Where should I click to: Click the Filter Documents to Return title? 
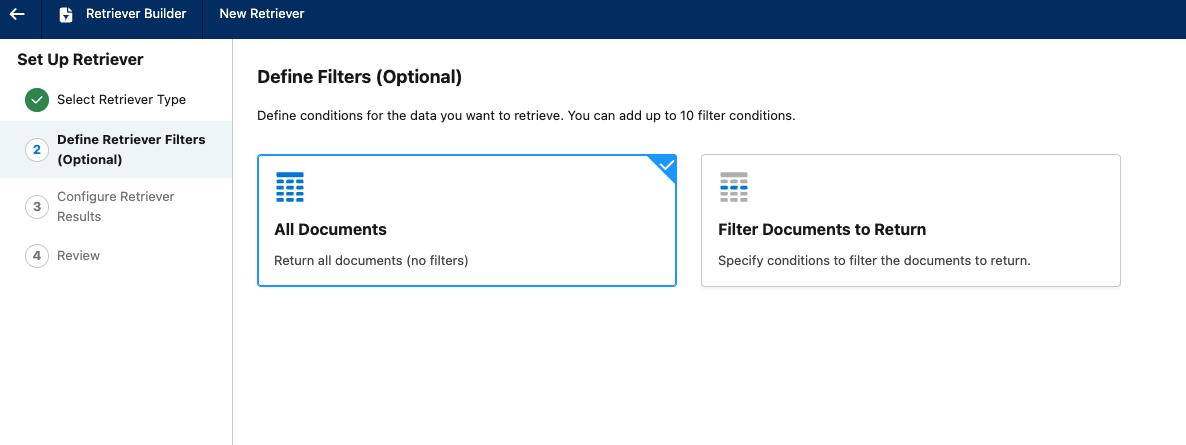tap(822, 230)
